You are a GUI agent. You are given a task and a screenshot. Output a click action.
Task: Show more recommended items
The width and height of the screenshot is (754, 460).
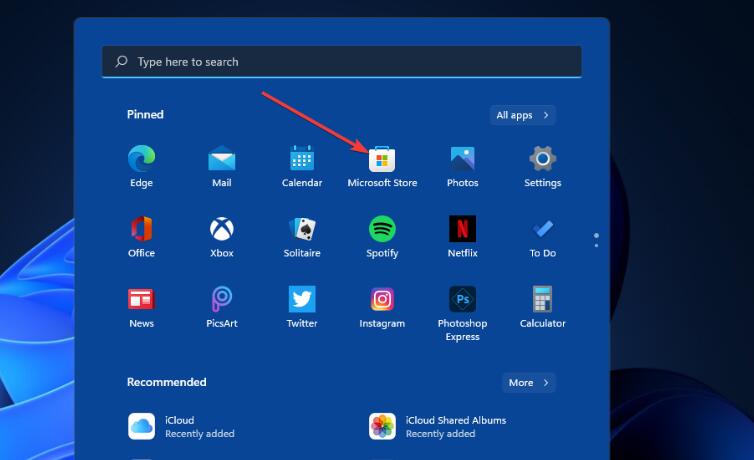coord(529,383)
